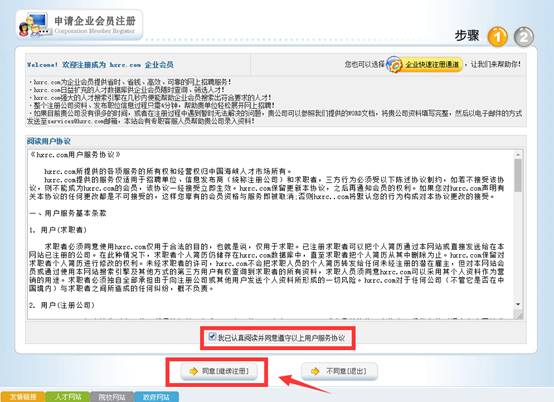Toggle the user agreement checkbox
Screen dimensions: 554x402
(212, 336)
